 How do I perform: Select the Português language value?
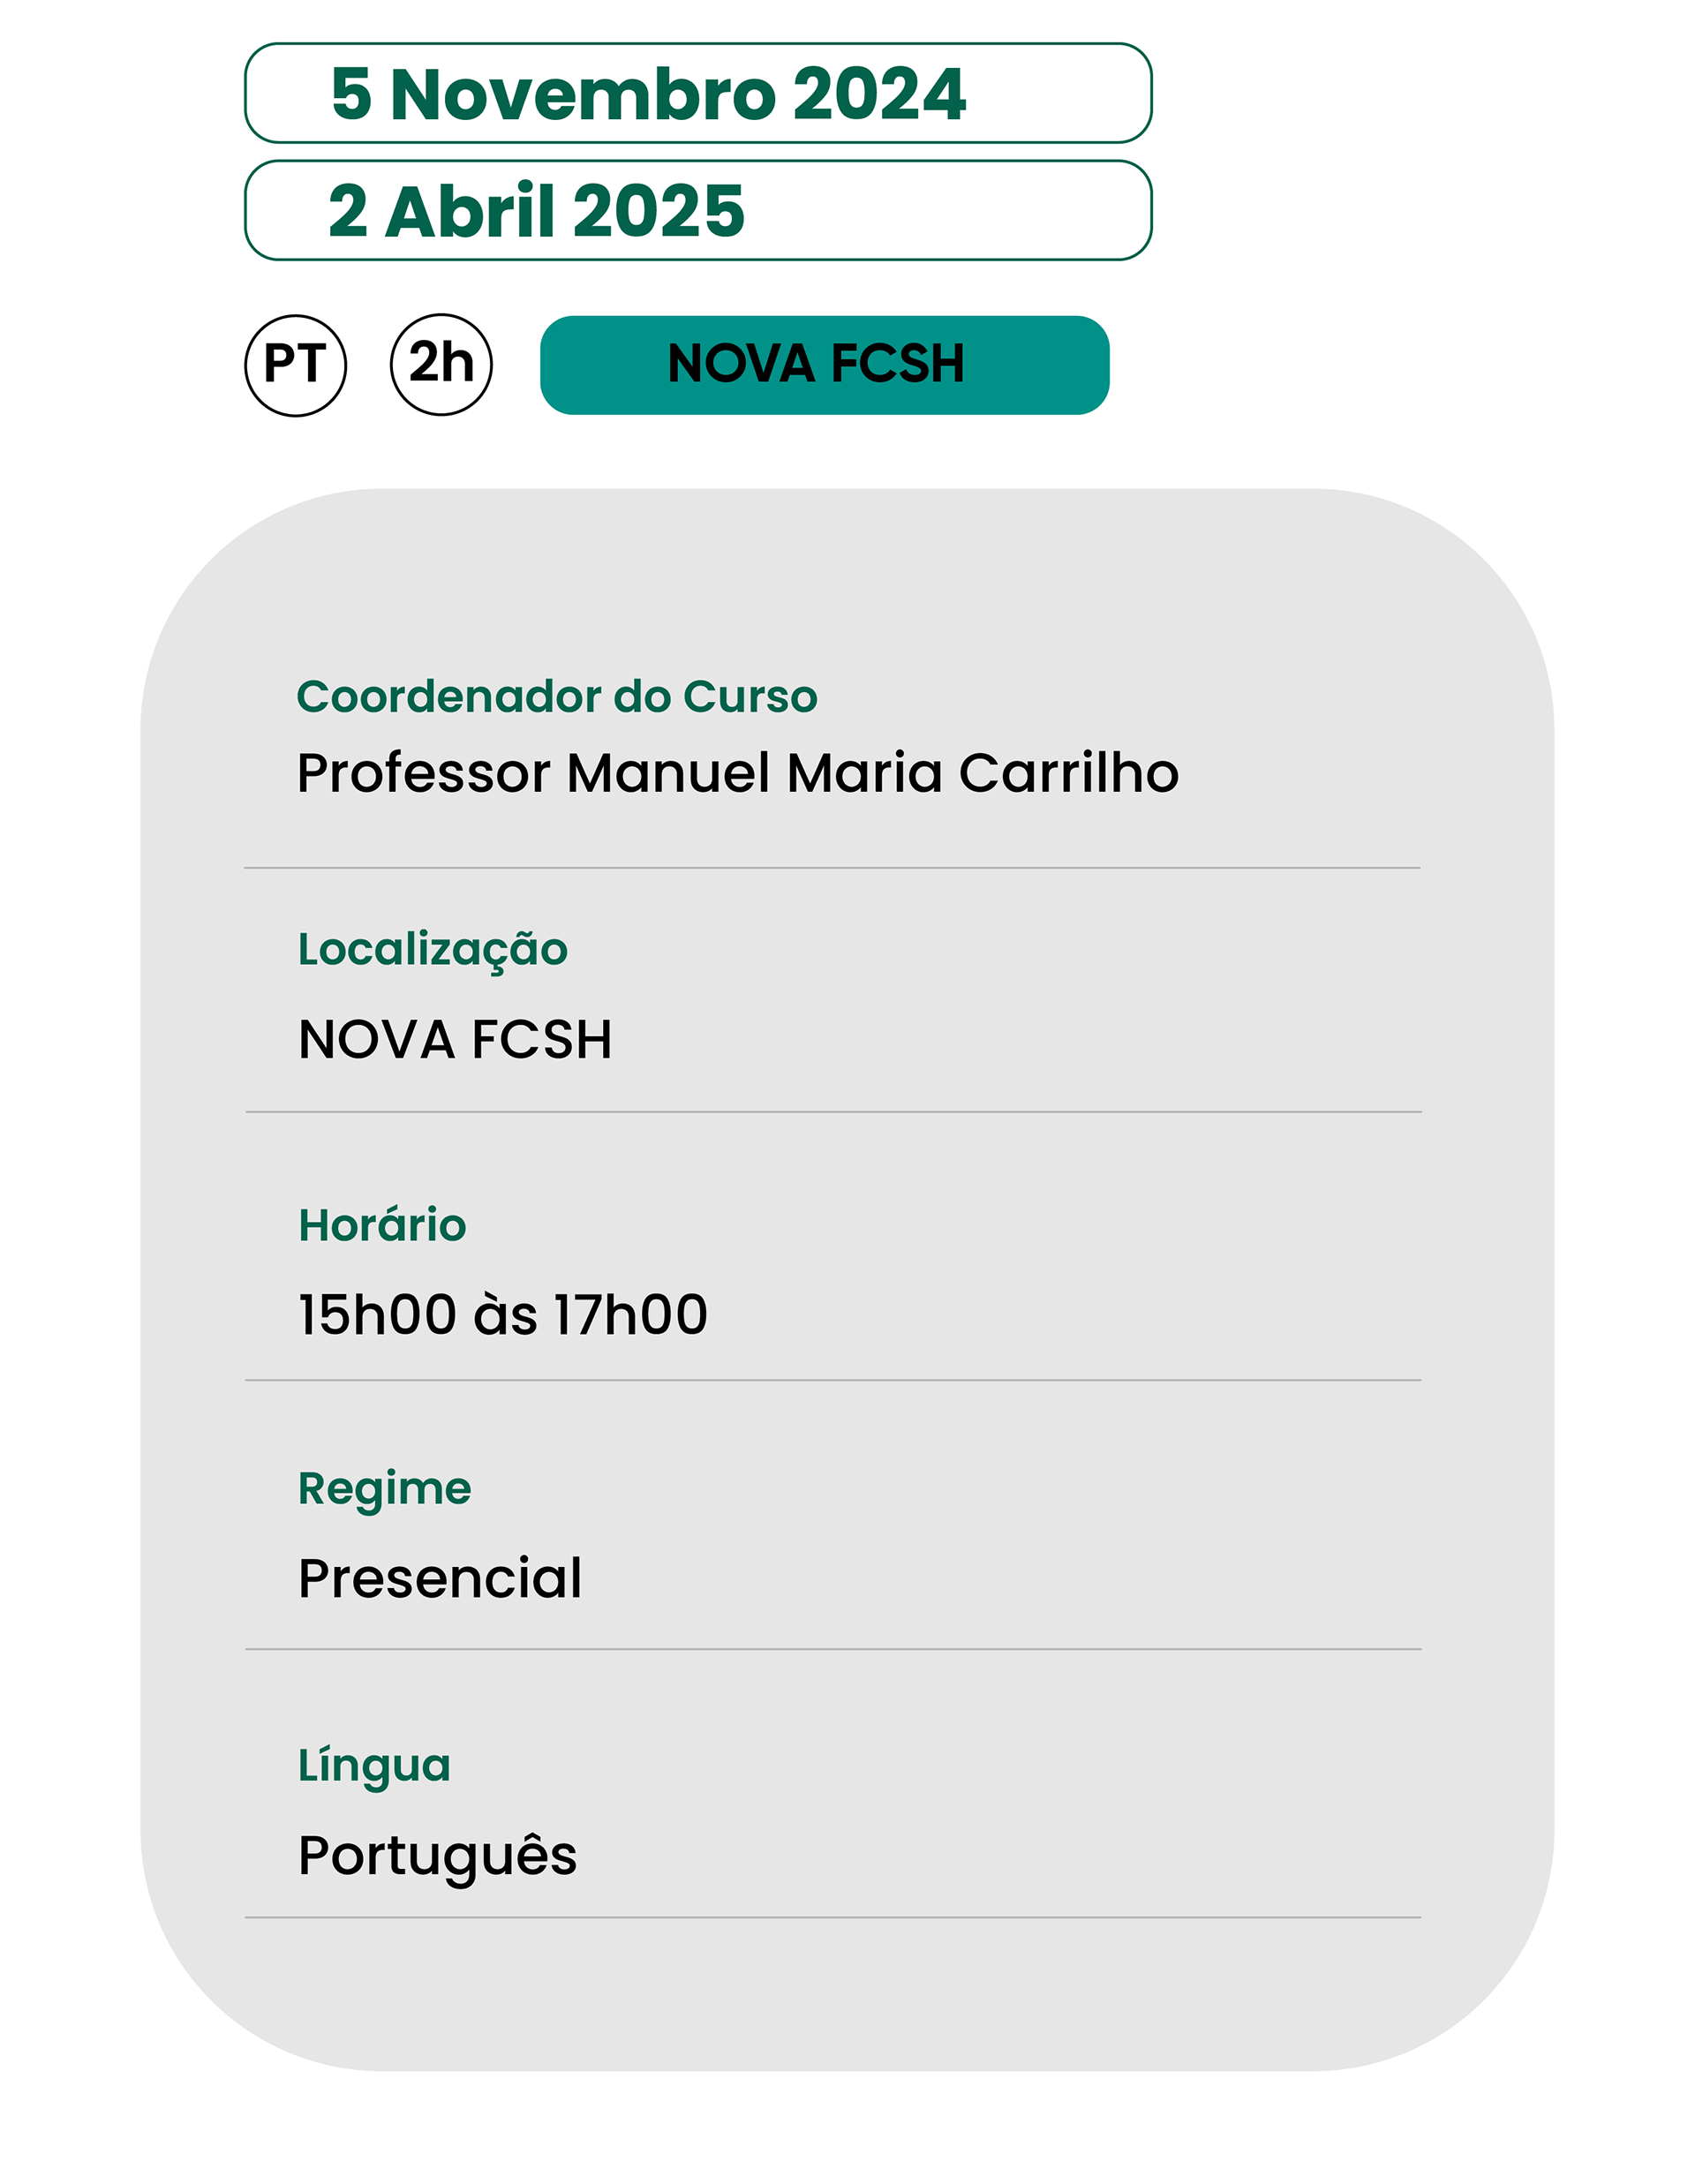tap(437, 1857)
